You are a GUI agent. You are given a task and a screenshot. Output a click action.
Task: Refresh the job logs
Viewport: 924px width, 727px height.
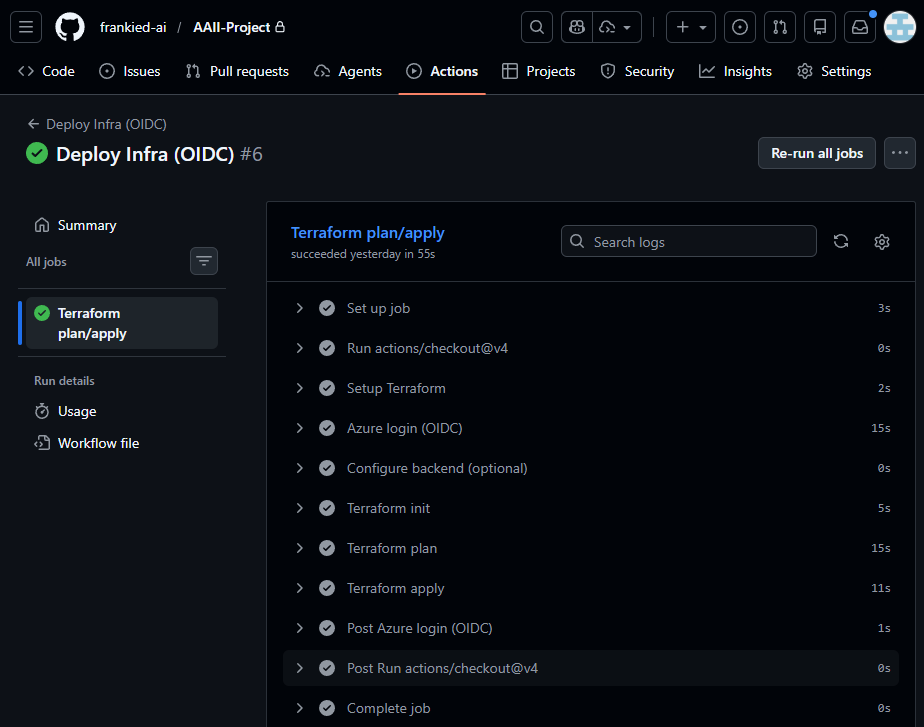841,241
